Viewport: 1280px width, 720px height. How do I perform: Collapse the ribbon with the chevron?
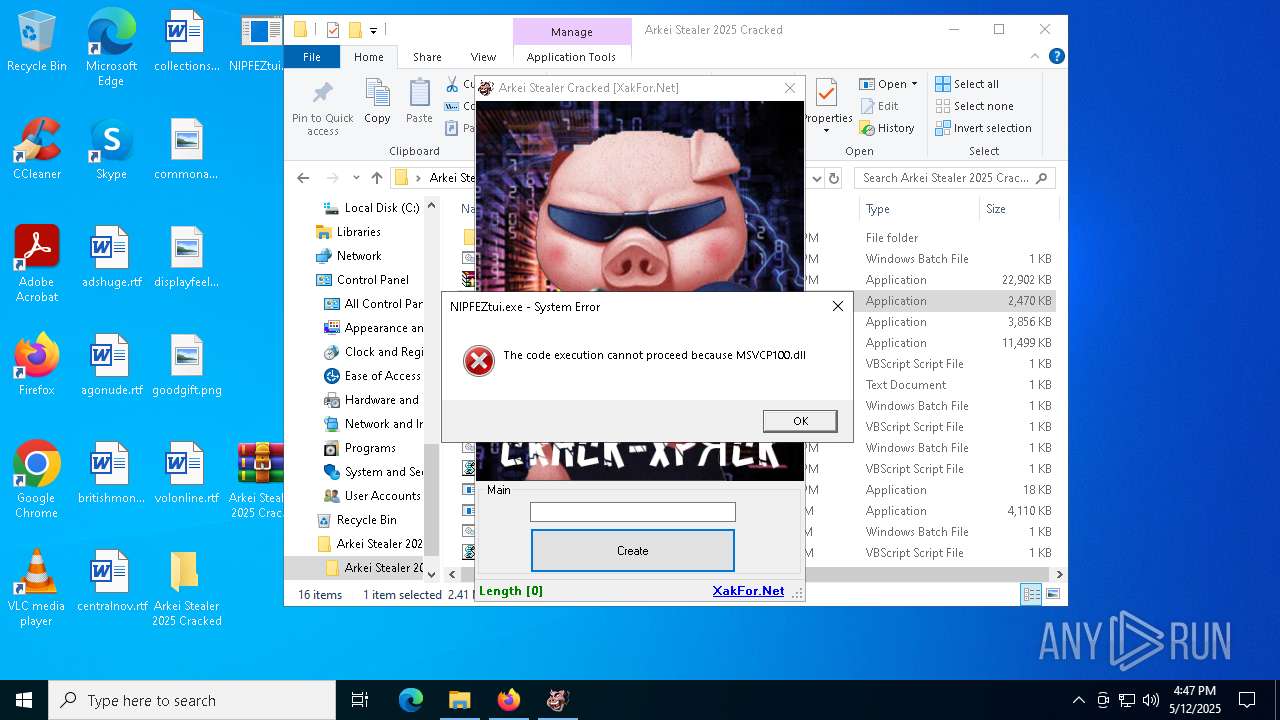pos(1036,57)
